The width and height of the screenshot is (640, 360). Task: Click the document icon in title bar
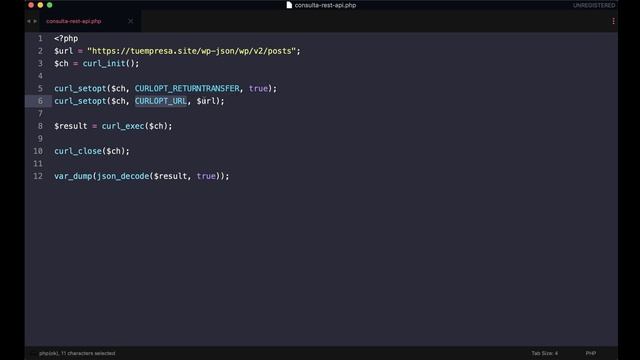click(289, 5)
